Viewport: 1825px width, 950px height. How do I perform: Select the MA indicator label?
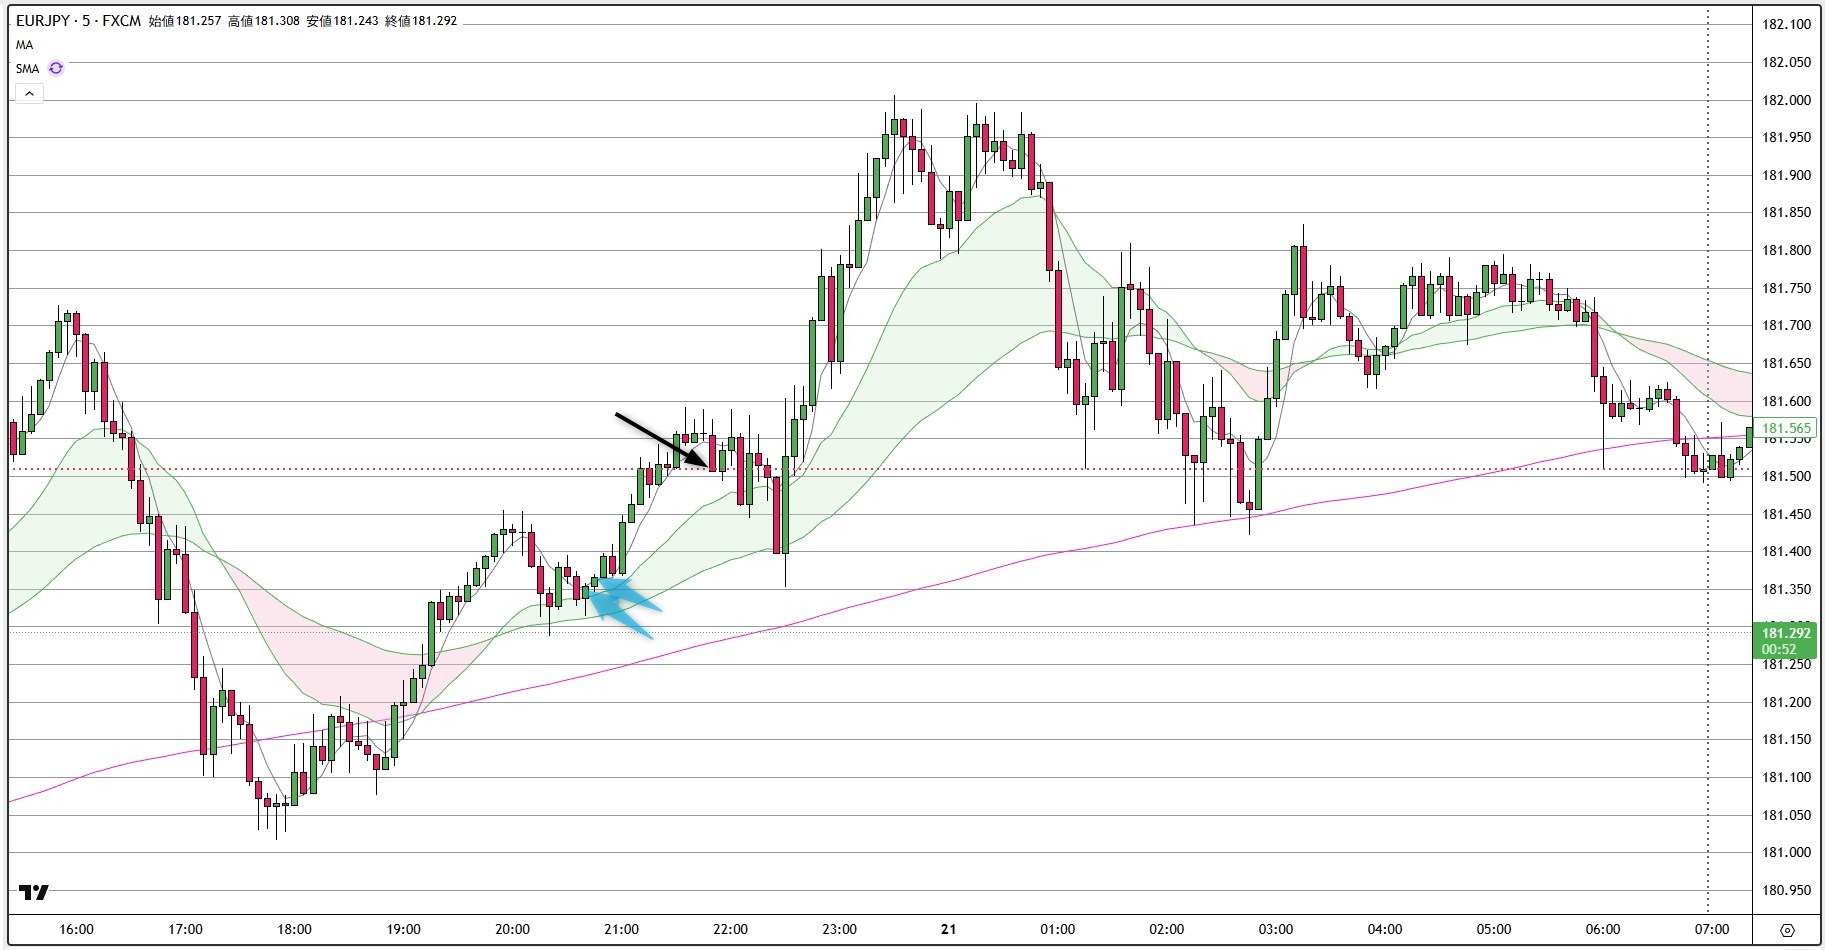(24, 45)
